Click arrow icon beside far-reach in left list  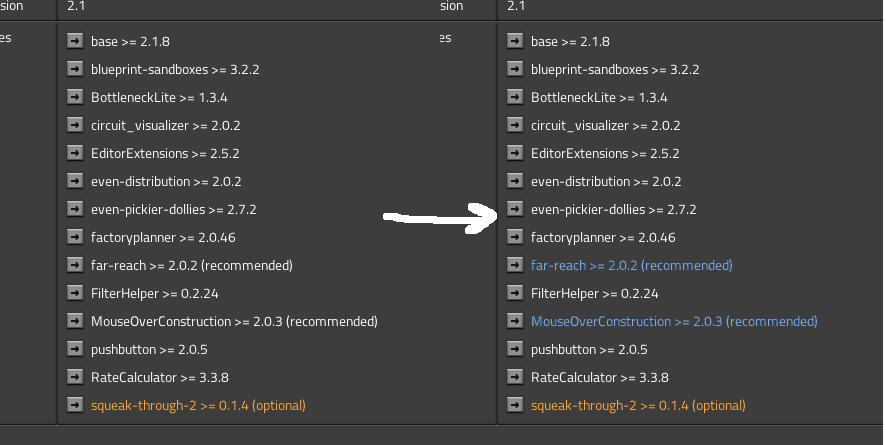point(75,265)
